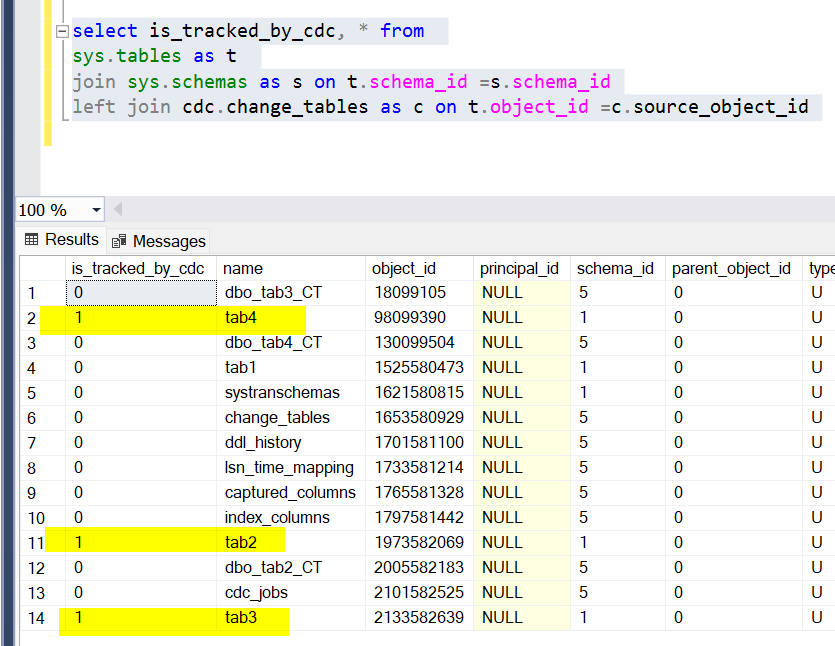Place cursor on cdc.change_tables in the query
This screenshot has height=646, width=835.
click(275, 107)
